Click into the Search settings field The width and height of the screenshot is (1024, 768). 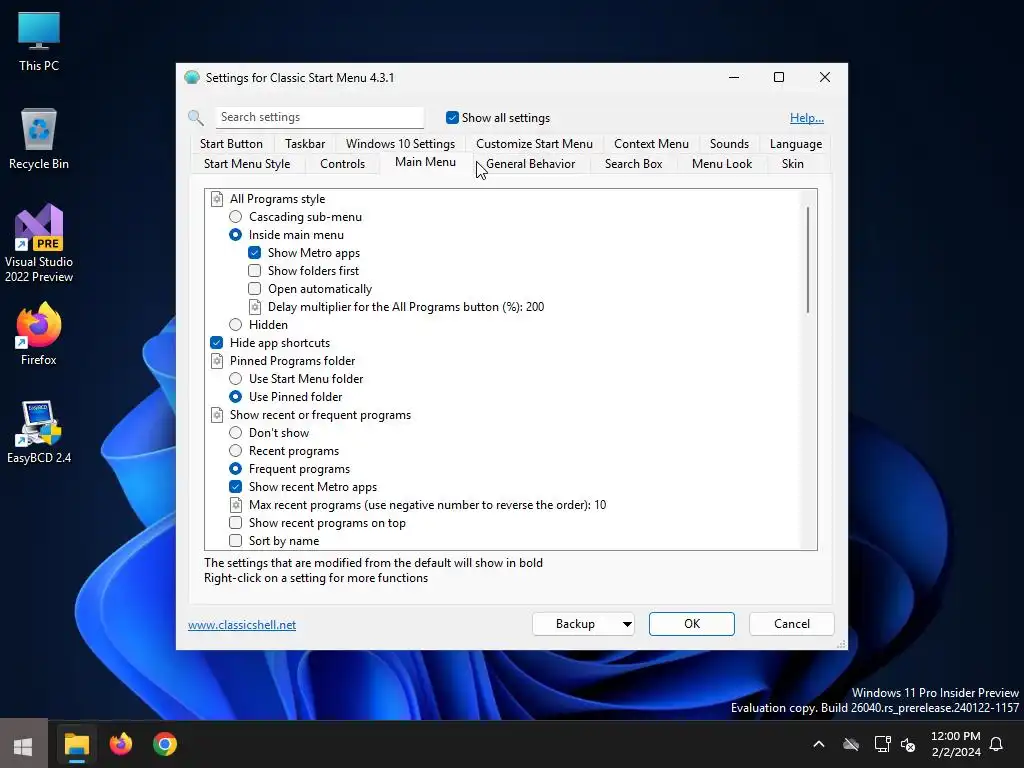click(x=320, y=118)
